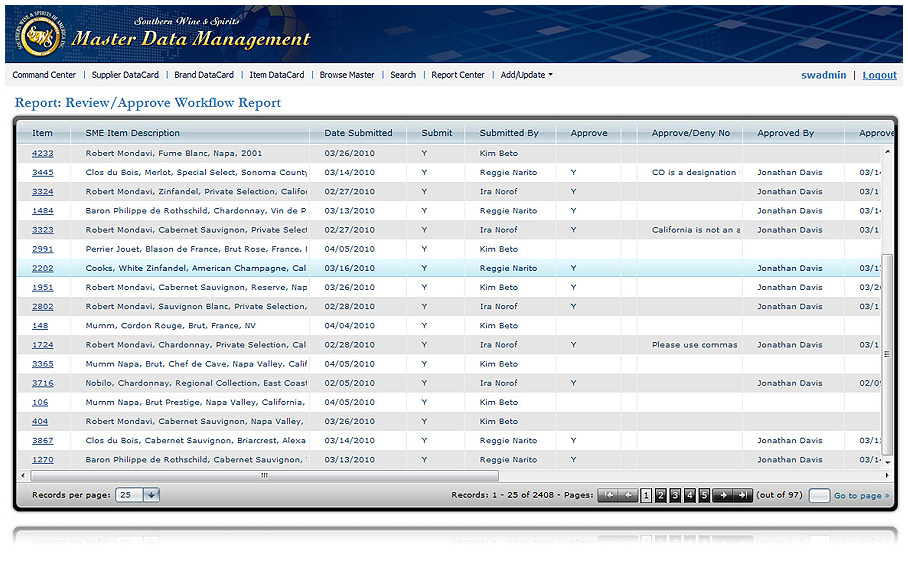Screen dimensions: 908x562
Task: Select page 5 in pagination
Action: (x=704, y=495)
